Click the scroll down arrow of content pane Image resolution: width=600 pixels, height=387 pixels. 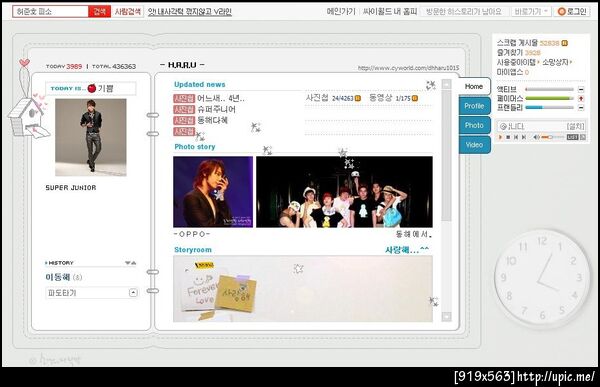coord(446,317)
